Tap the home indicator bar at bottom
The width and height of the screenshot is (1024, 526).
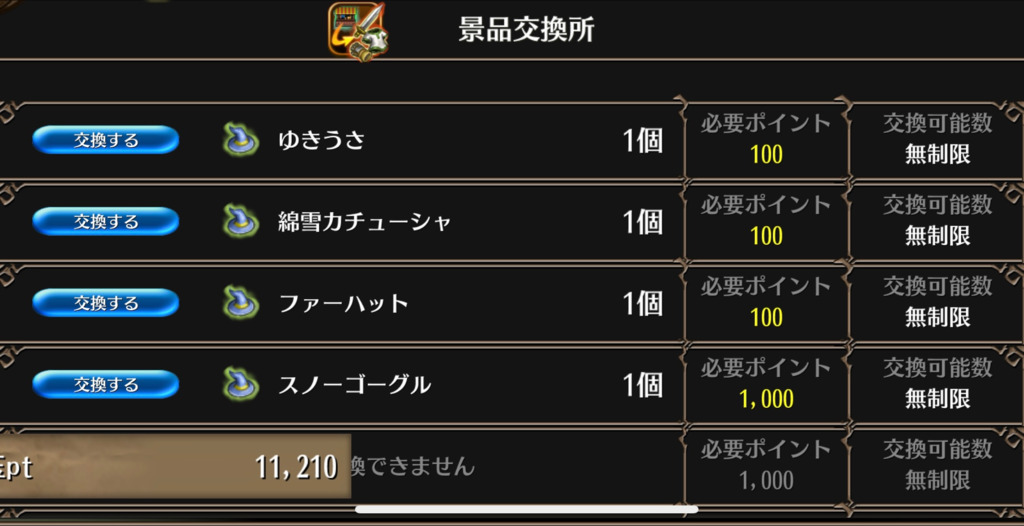coord(526,509)
